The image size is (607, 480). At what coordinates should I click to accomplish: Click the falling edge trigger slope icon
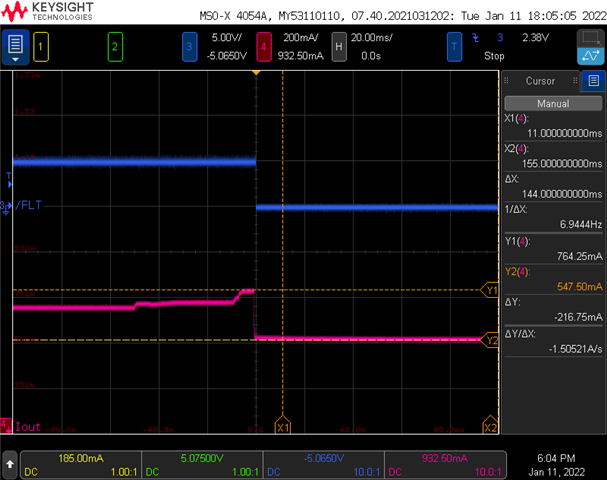coord(476,38)
